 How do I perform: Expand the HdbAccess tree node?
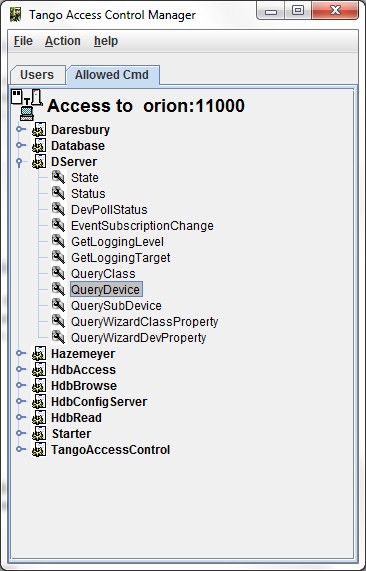[x=21, y=369]
